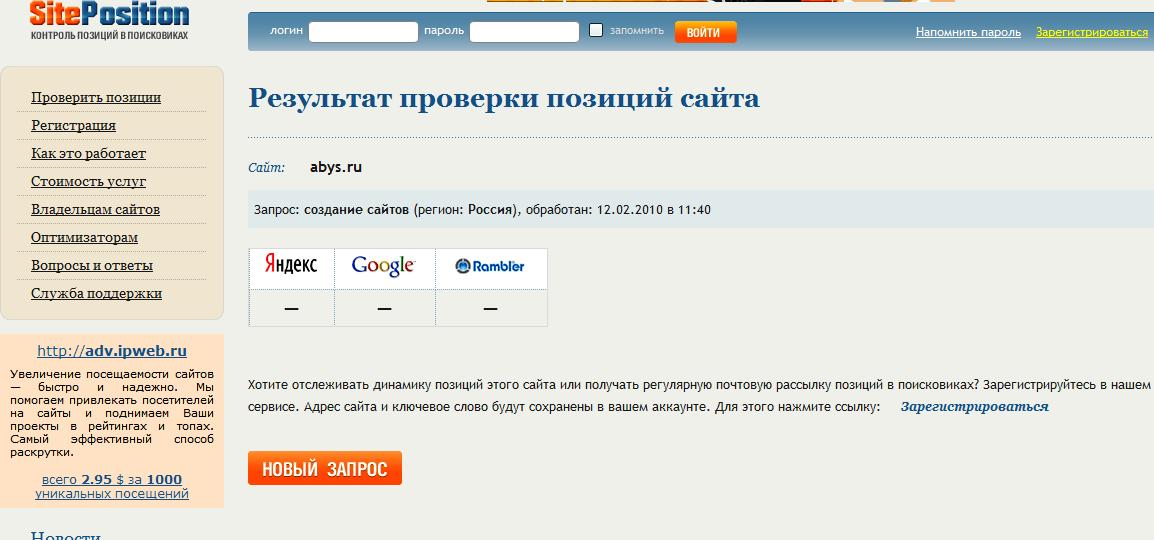
Task: Click the Сайт: label
Action: pos(266,168)
